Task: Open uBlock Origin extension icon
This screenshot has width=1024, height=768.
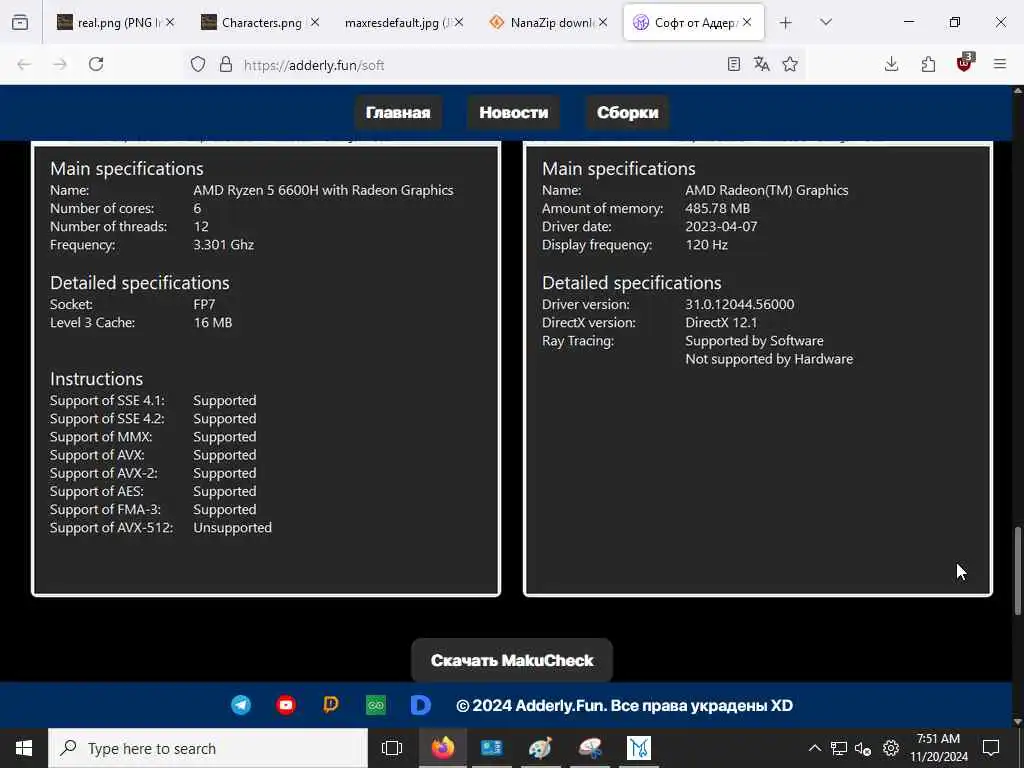Action: (x=965, y=63)
